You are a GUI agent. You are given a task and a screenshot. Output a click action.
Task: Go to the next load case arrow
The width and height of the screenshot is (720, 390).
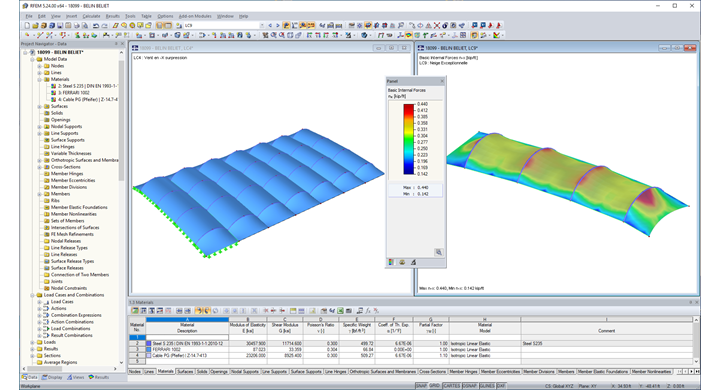click(x=277, y=26)
